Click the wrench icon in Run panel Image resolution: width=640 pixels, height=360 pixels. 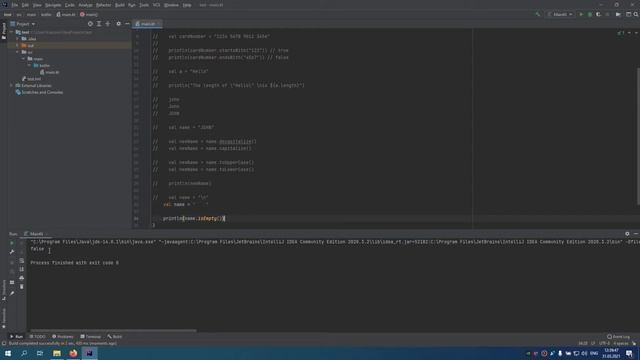12,252
